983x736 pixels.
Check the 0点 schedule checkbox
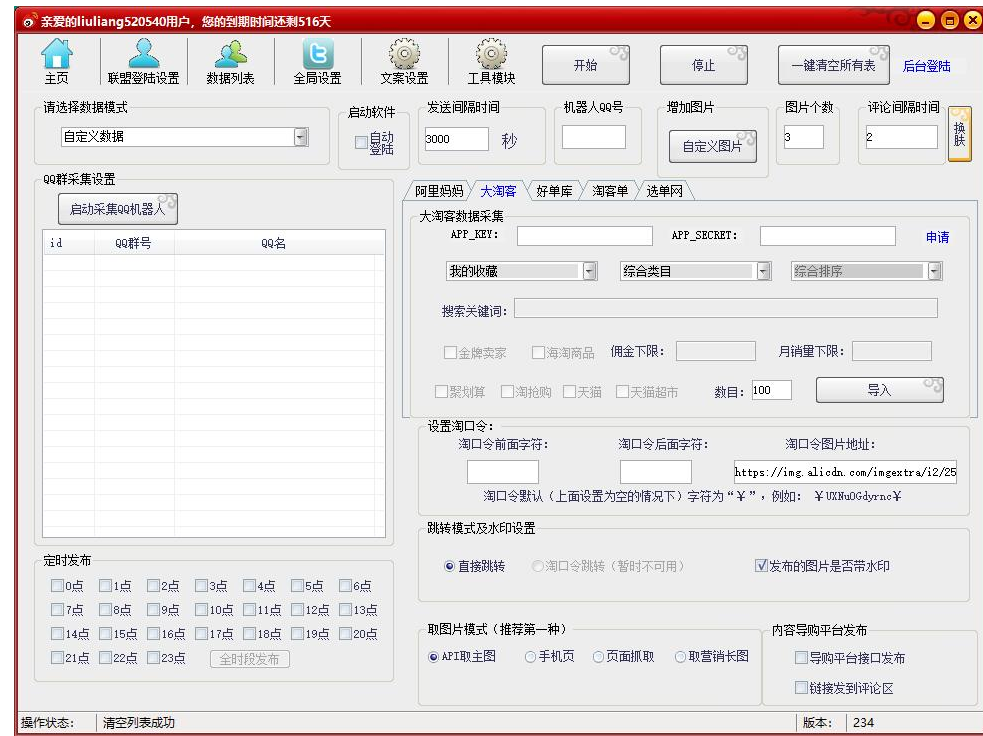pyautogui.click(x=57, y=586)
